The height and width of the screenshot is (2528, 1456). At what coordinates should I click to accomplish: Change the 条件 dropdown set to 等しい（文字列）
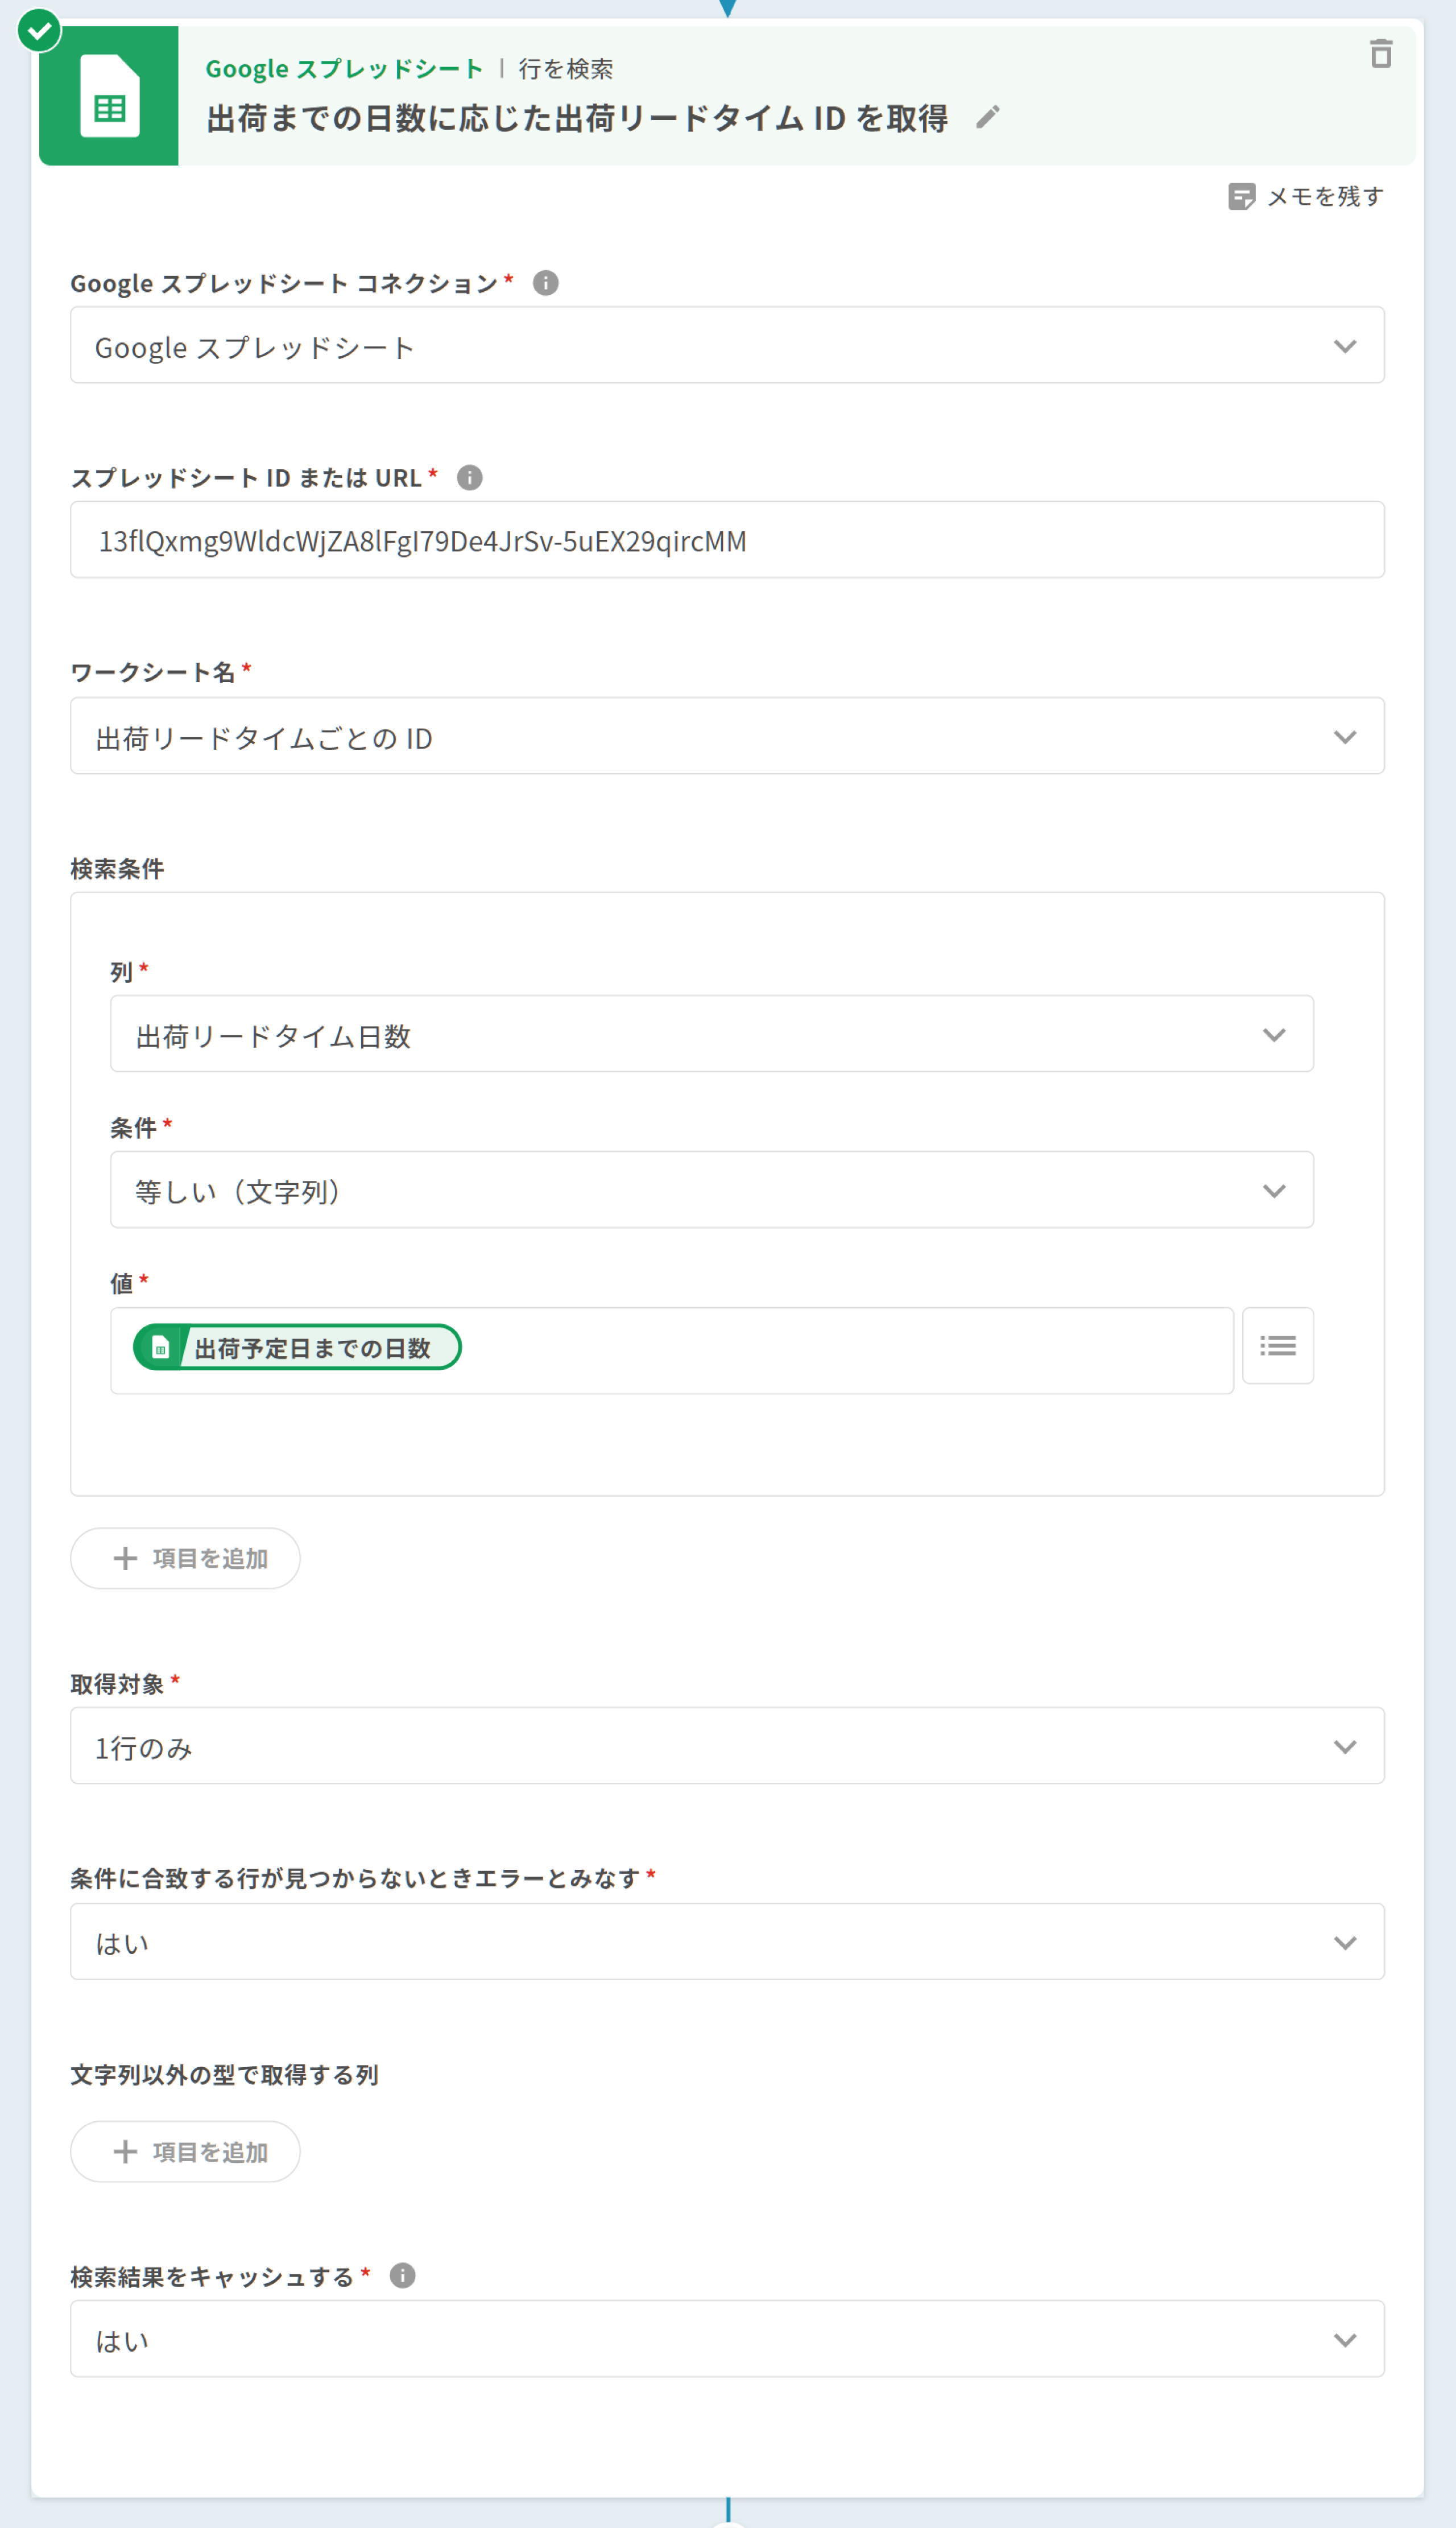(711, 1190)
